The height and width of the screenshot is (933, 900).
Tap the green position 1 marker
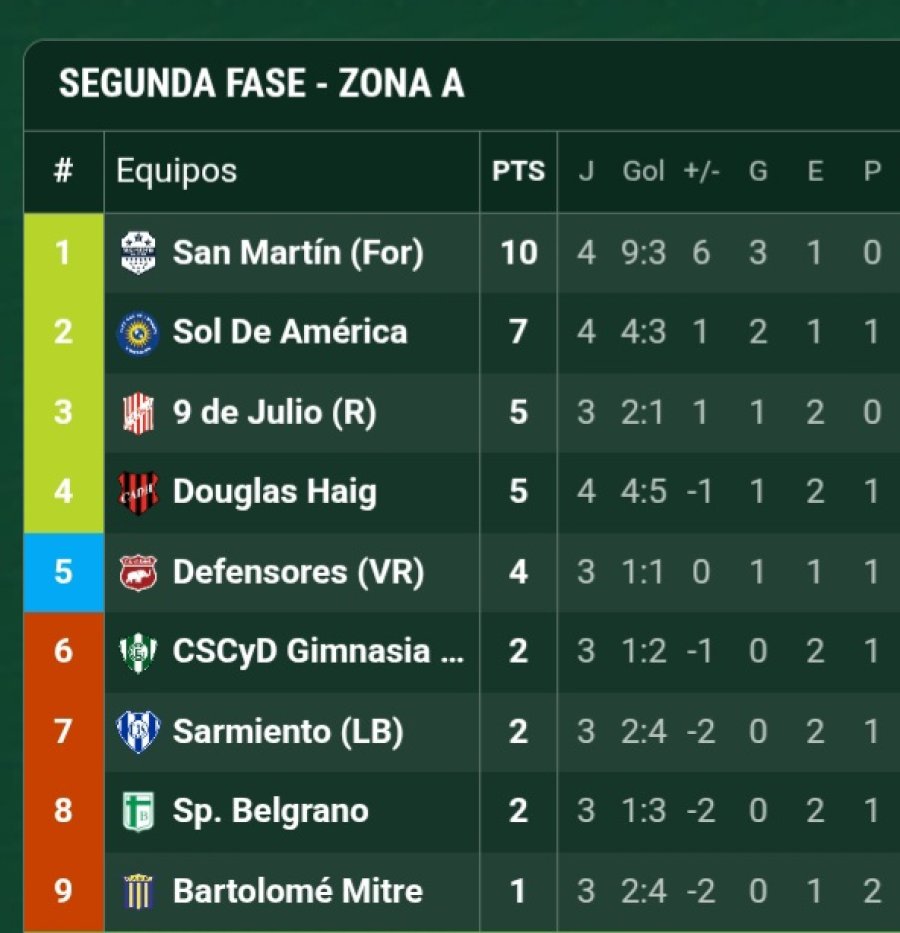click(x=64, y=253)
